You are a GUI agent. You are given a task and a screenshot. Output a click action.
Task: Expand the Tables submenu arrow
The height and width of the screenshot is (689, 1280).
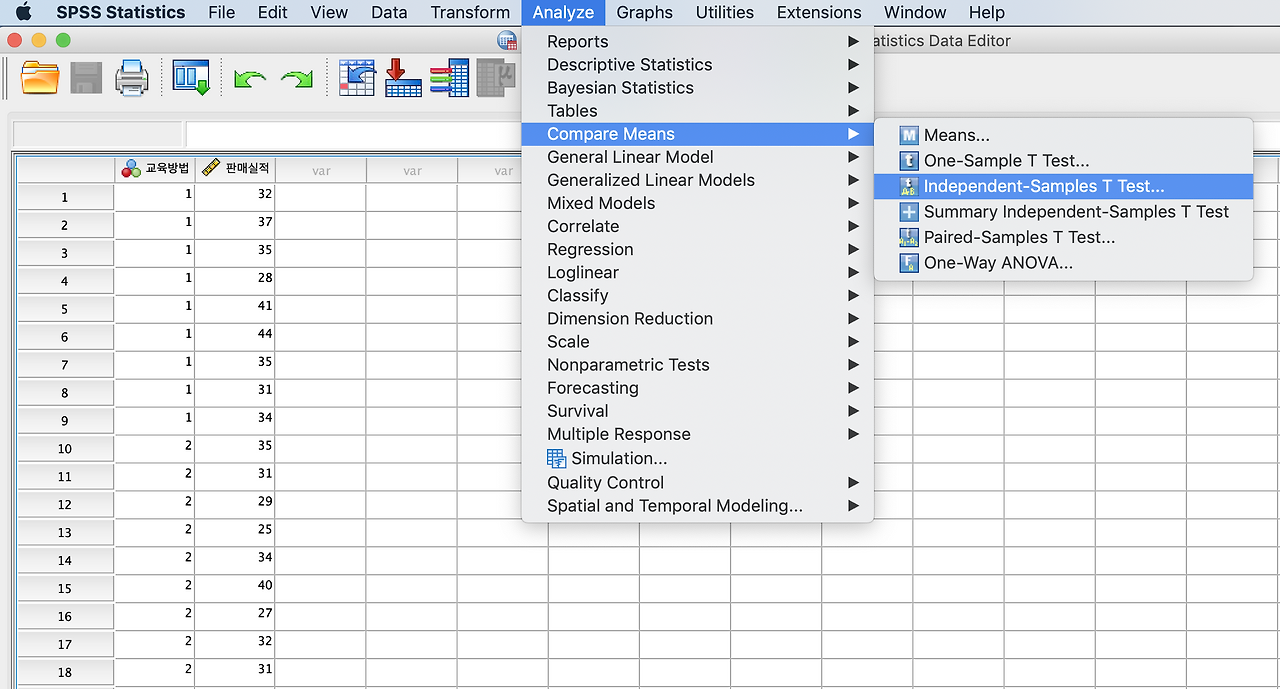click(853, 110)
